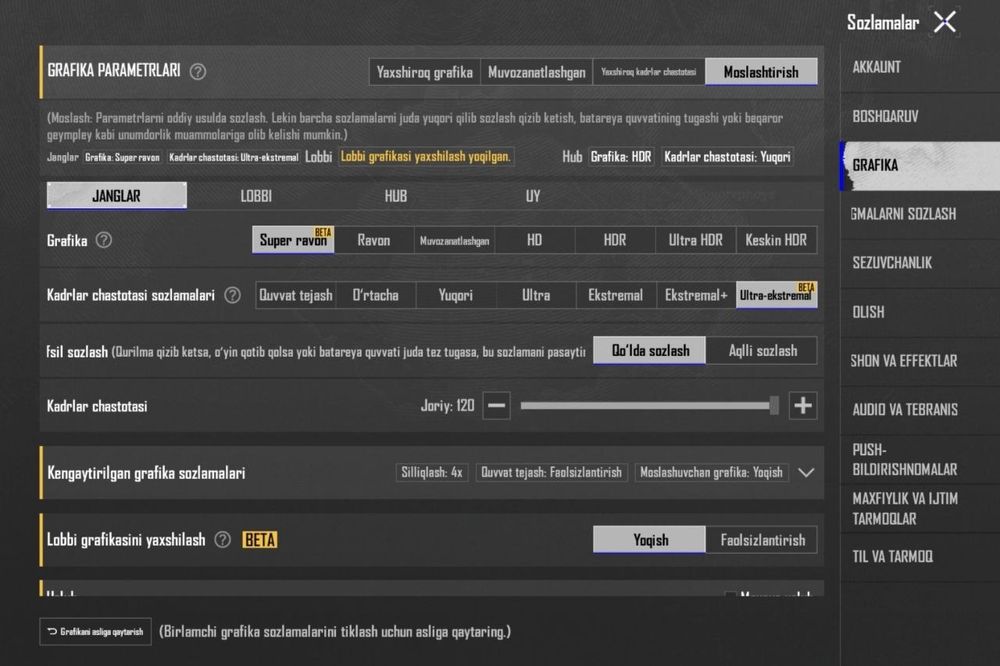Screen dimensions: 1000x666
Task: Click BETA badge beside Lobbi grafikasini yaxshilash
Action: (260, 540)
